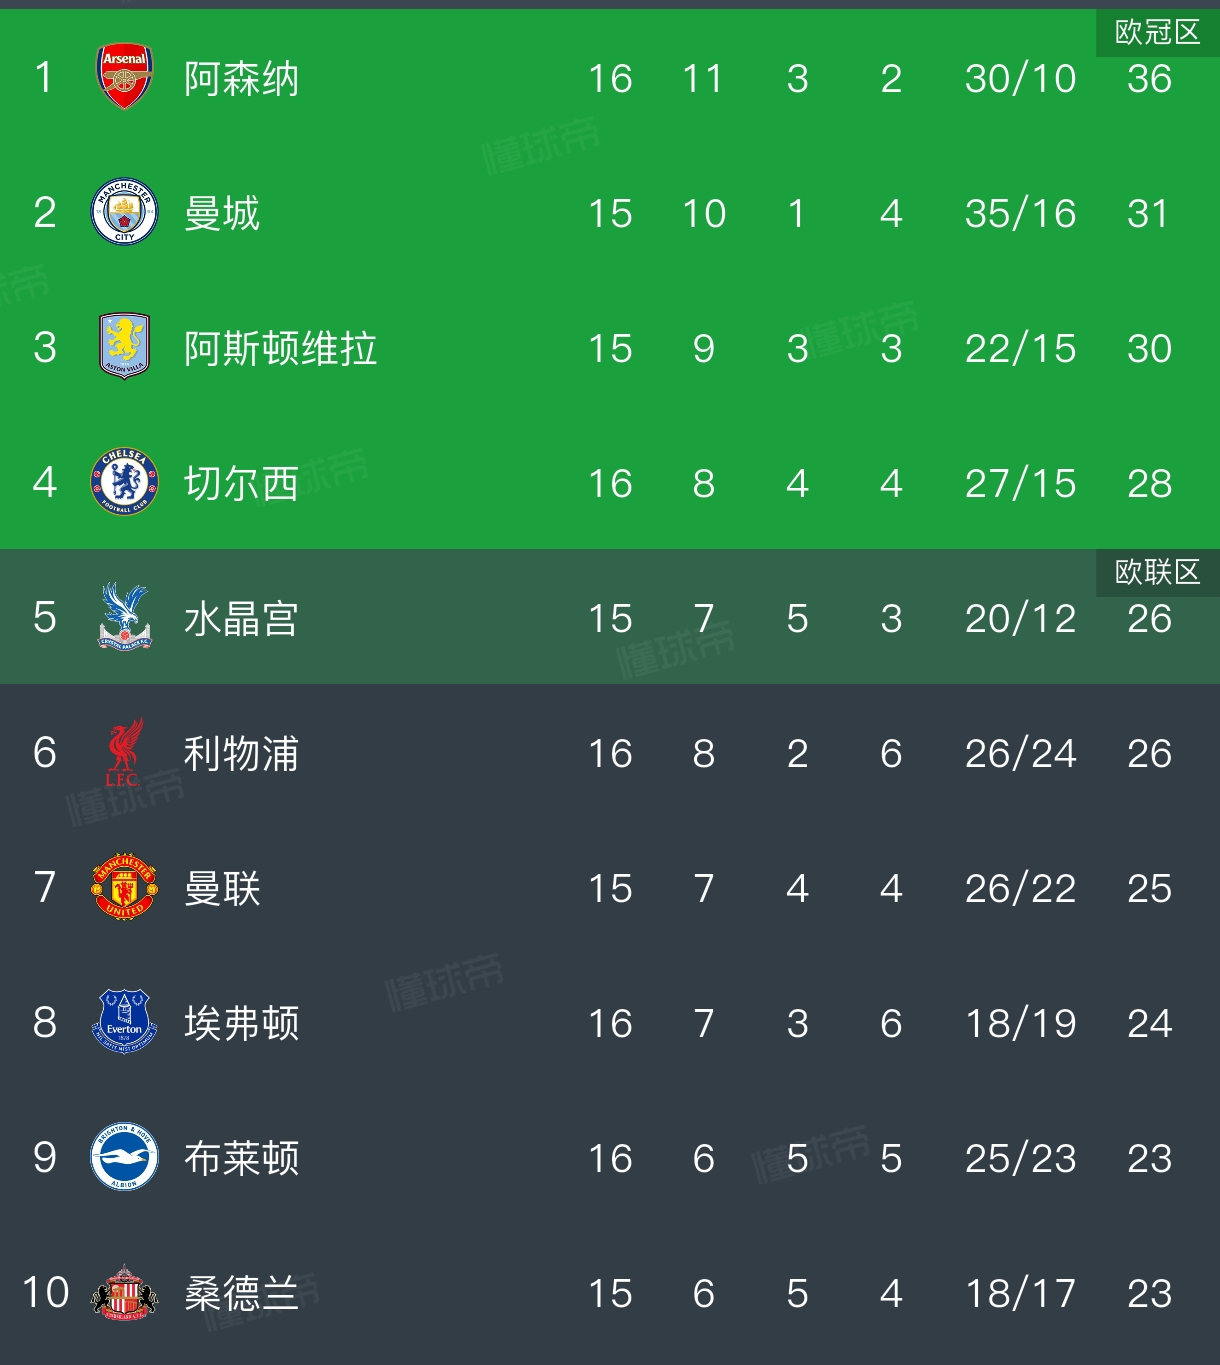This screenshot has width=1220, height=1365.
Task: Click the Manchester City club crest
Action: coord(124,212)
